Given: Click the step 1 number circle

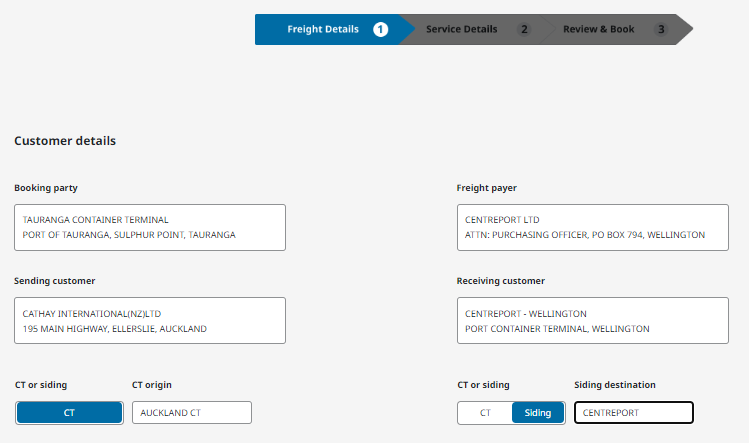Looking at the screenshot, I should coord(381,29).
